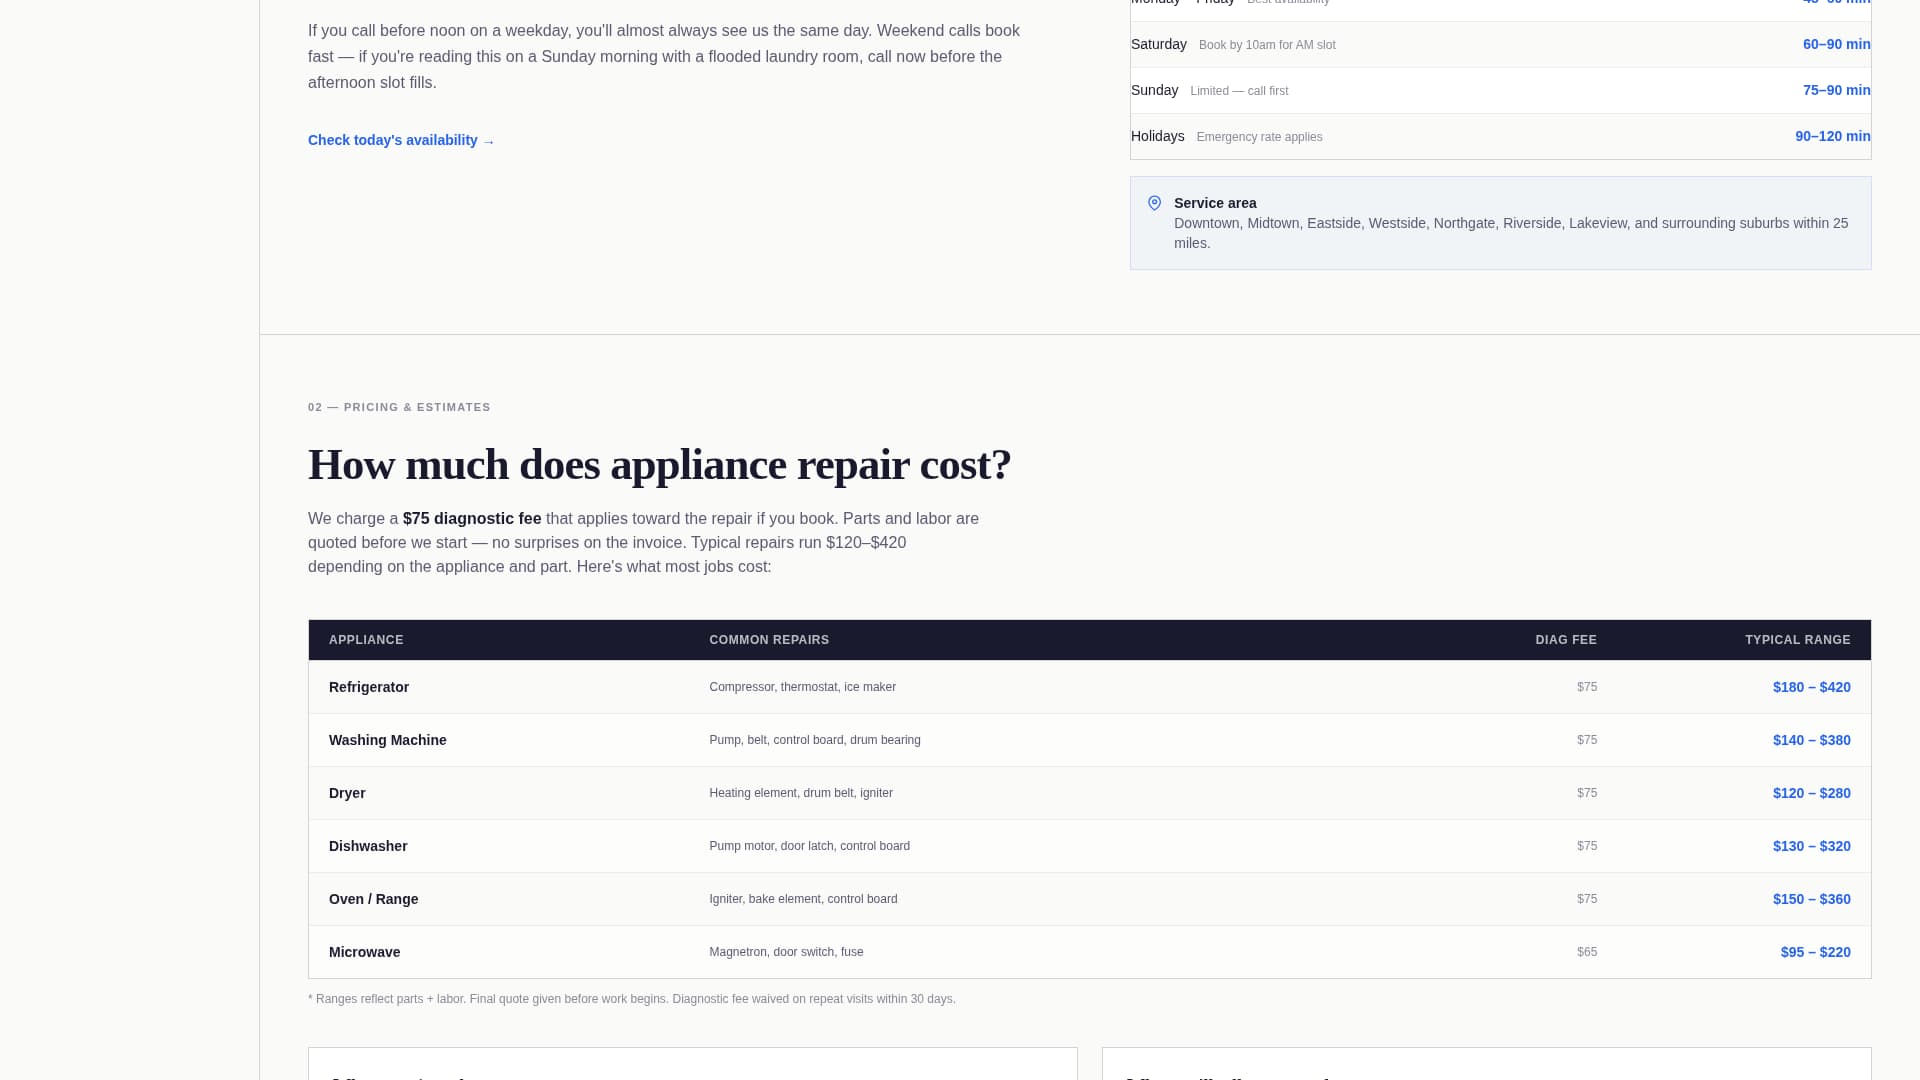
Task: Click the $75 diag fee in Dryer row
Action: click(1587, 793)
